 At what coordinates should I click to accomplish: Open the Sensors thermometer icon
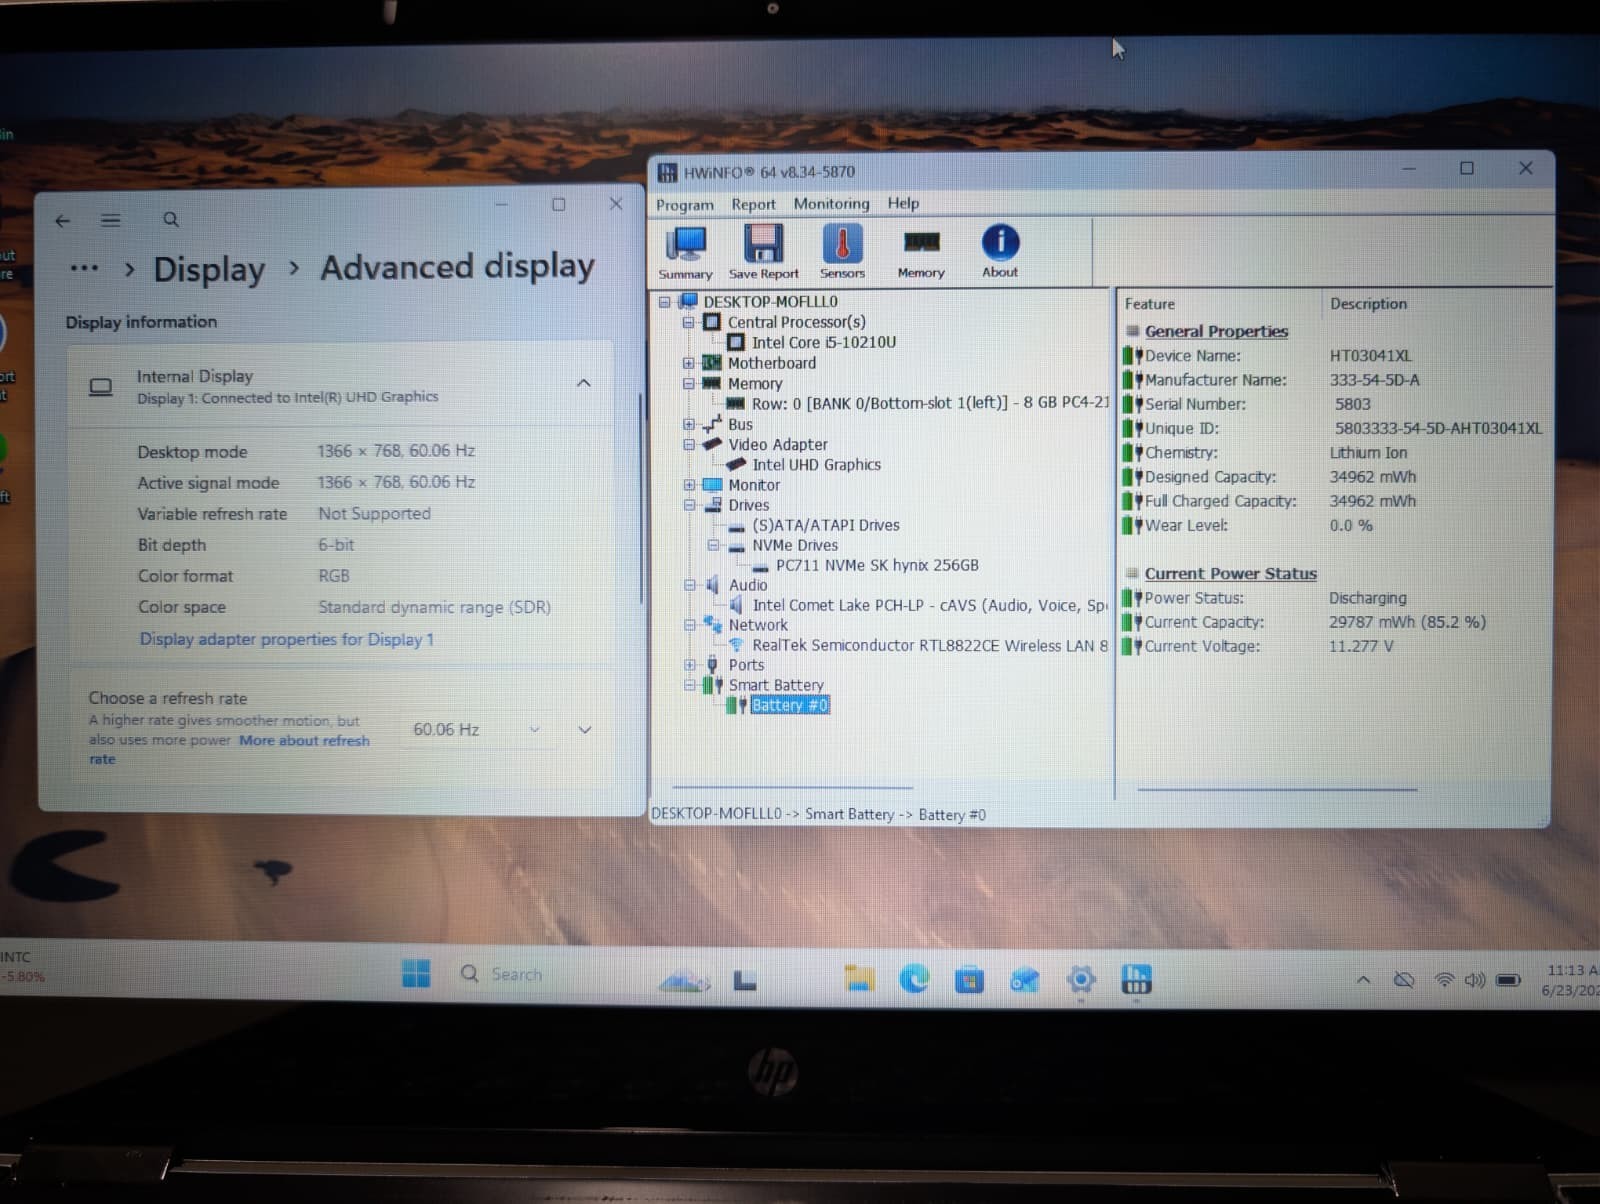842,252
